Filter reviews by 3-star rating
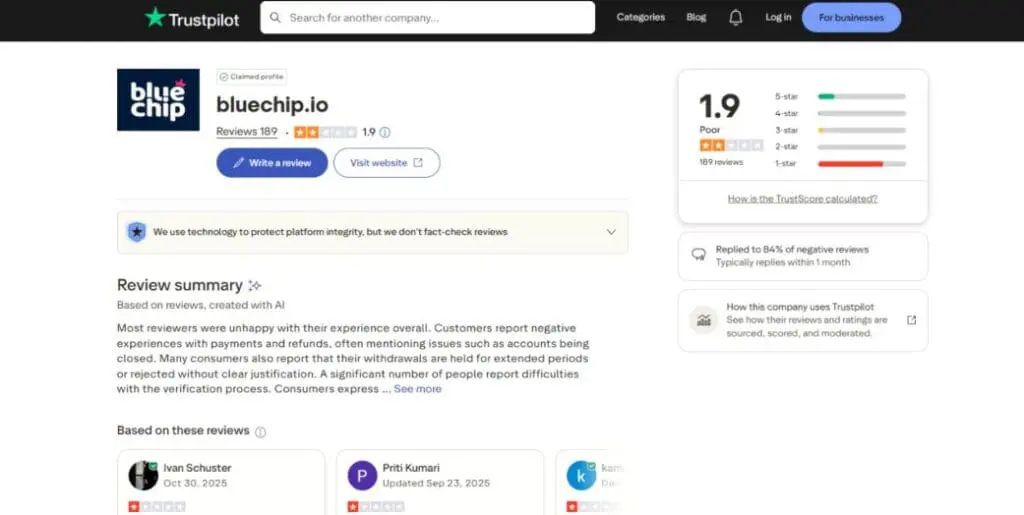Screen dimensions: 1024x515 861,130
